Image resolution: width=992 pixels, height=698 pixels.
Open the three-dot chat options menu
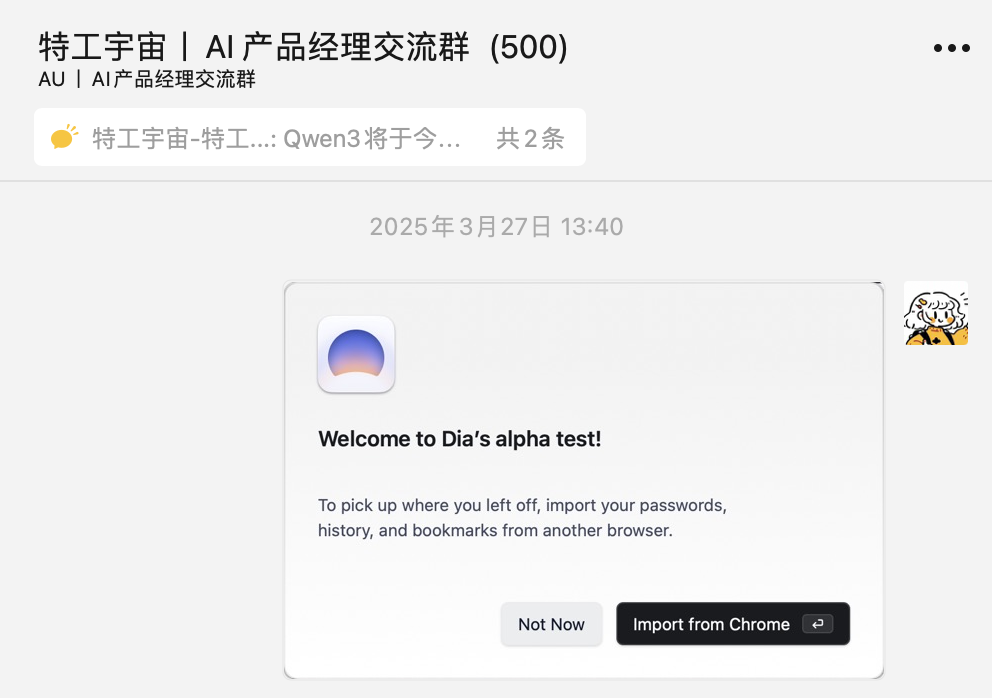point(952,48)
